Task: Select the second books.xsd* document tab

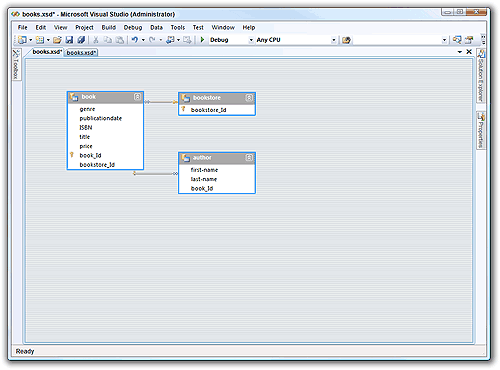Action: click(x=81, y=53)
